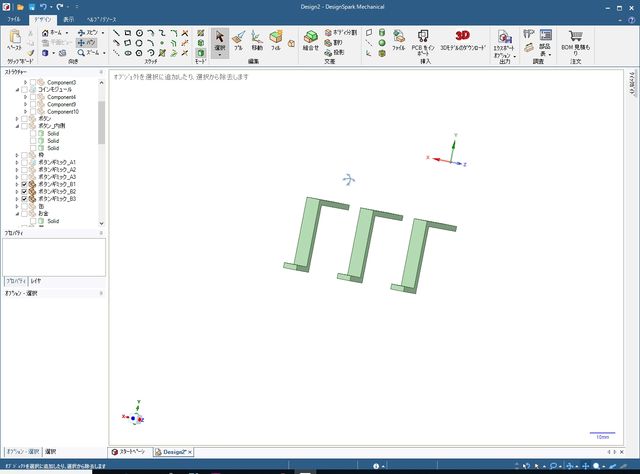Click the Undo arrow in title bar
Screen dimensions: 640x474
click(x=43, y=7)
